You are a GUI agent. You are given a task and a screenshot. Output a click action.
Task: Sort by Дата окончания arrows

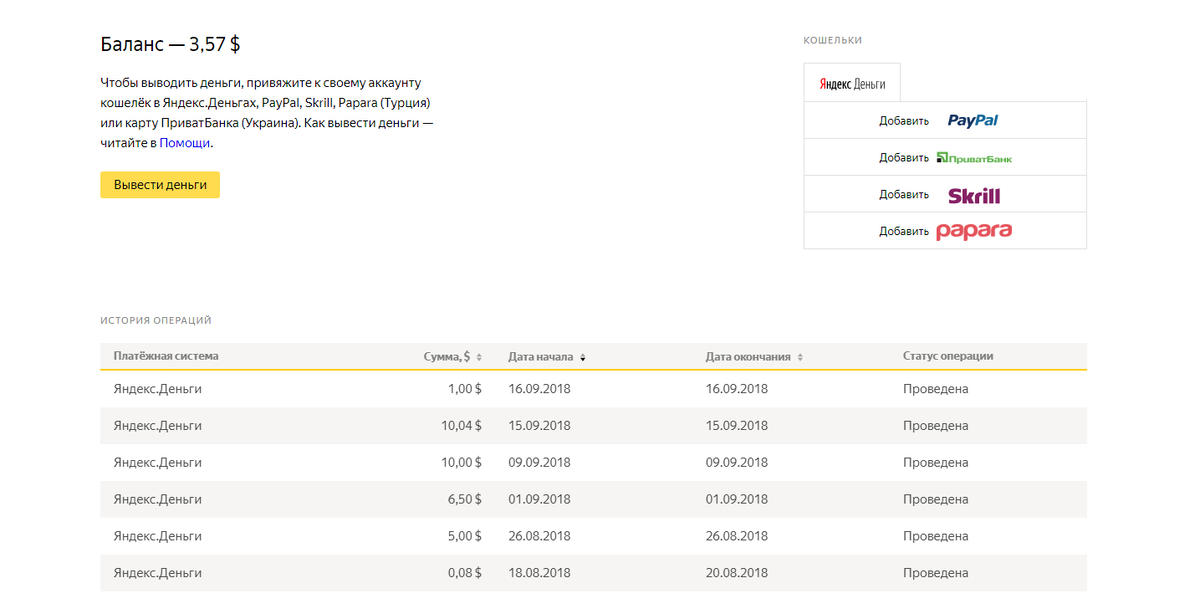800,357
